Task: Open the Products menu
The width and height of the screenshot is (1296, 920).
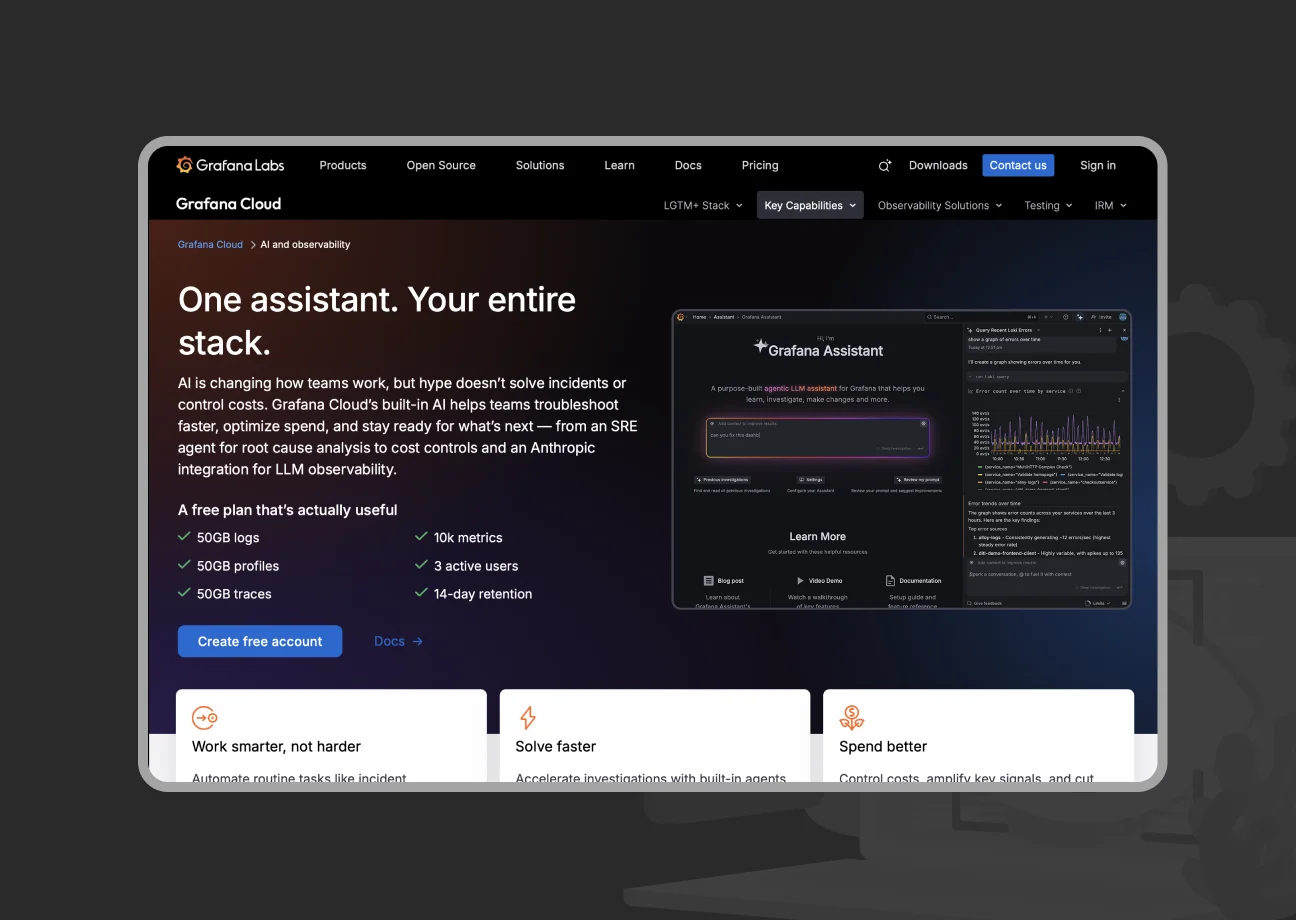Action: tap(343, 165)
